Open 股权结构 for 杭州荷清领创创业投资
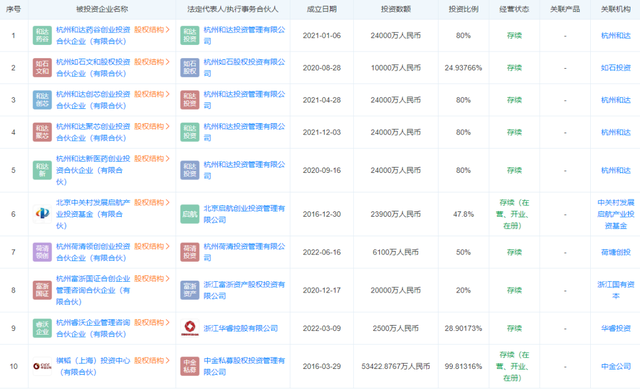The height and width of the screenshot is (389, 640). [152, 247]
